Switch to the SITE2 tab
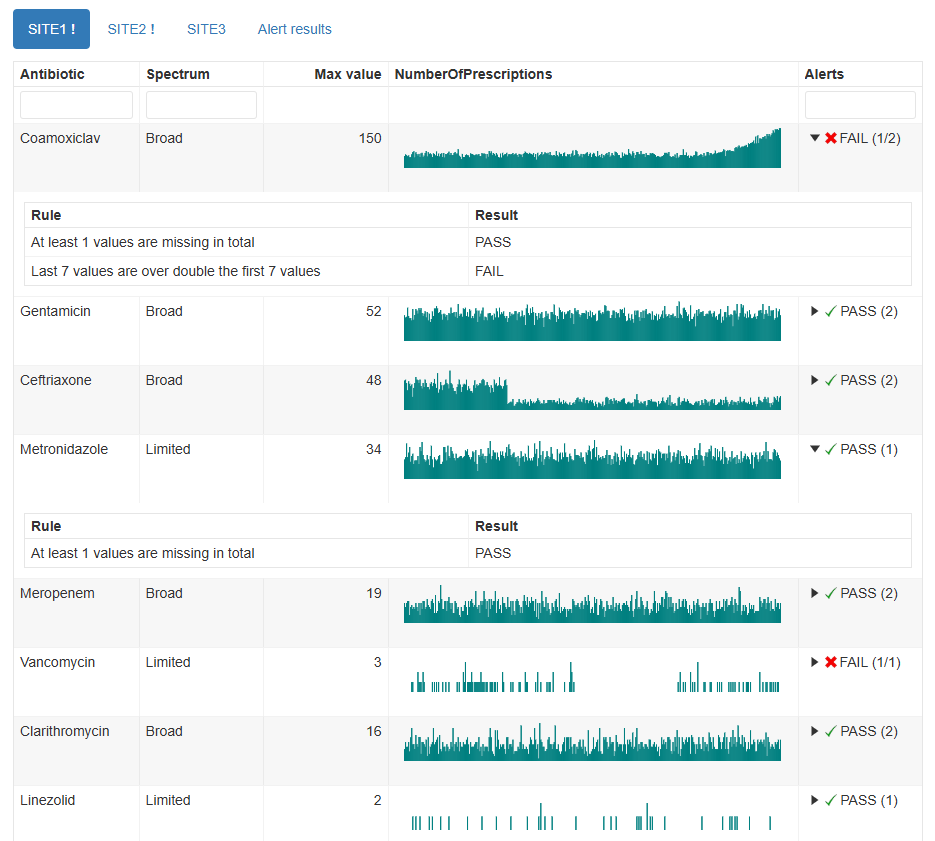 click(131, 29)
